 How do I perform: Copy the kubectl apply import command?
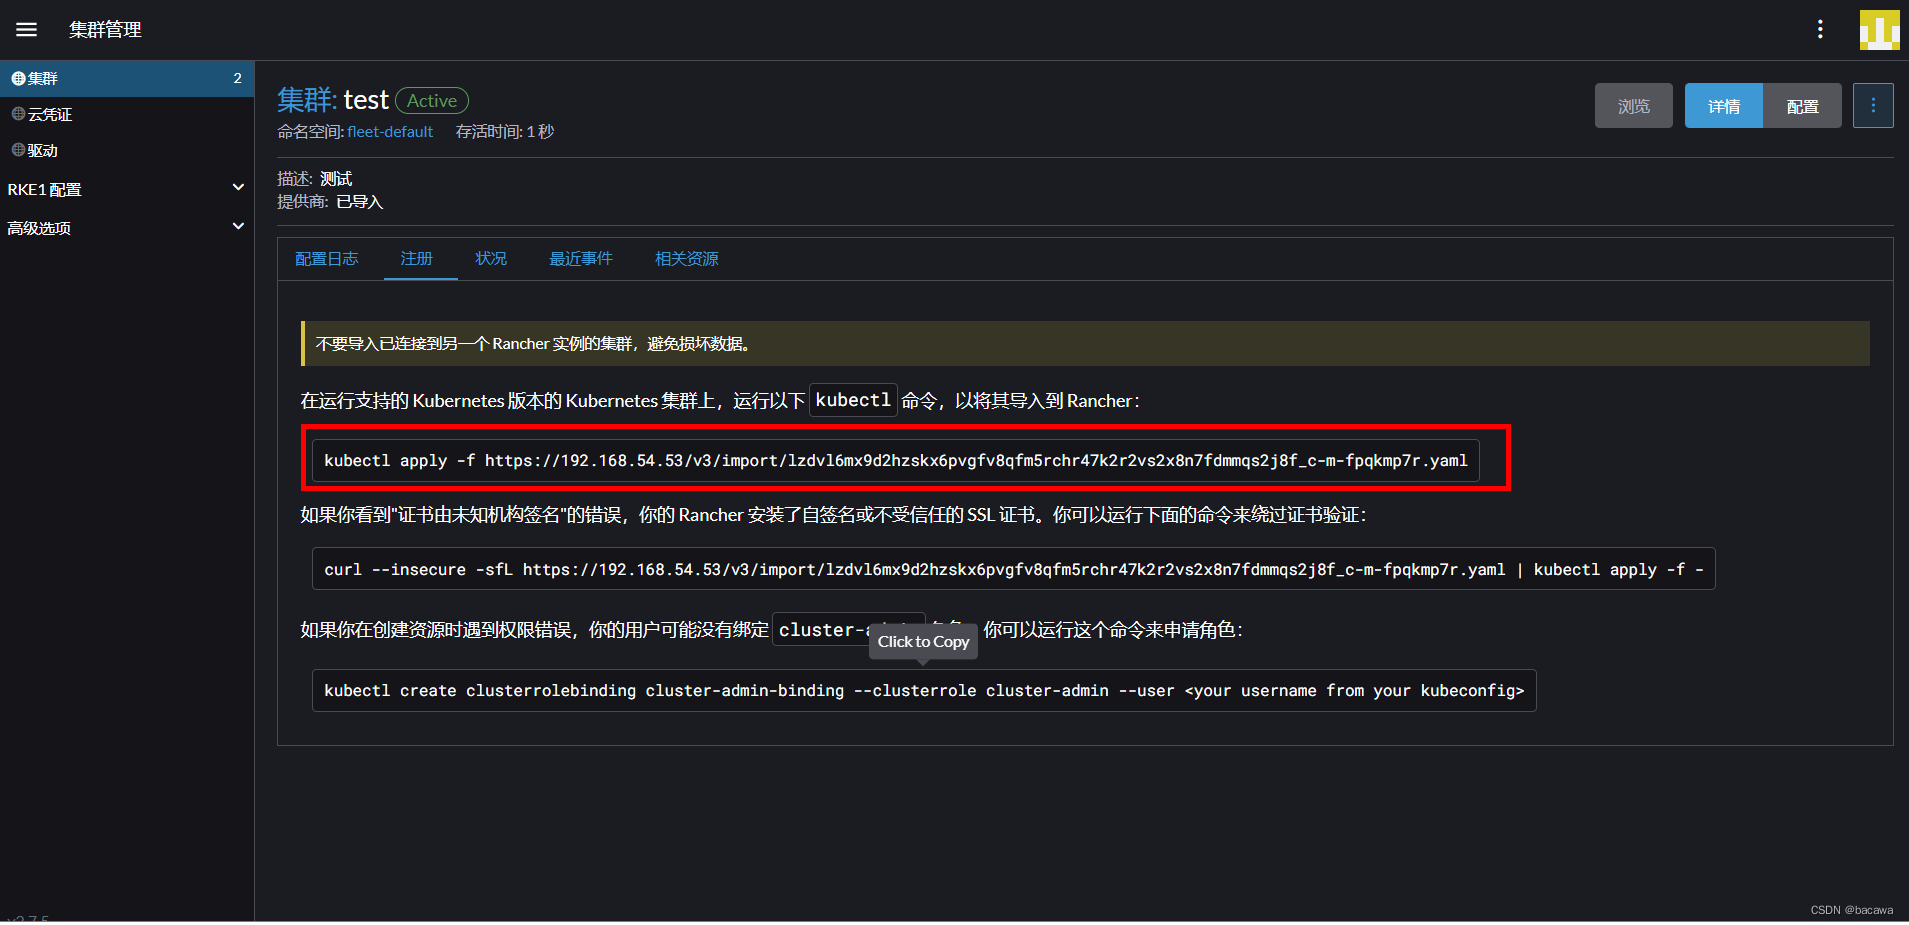pyautogui.click(x=896, y=460)
